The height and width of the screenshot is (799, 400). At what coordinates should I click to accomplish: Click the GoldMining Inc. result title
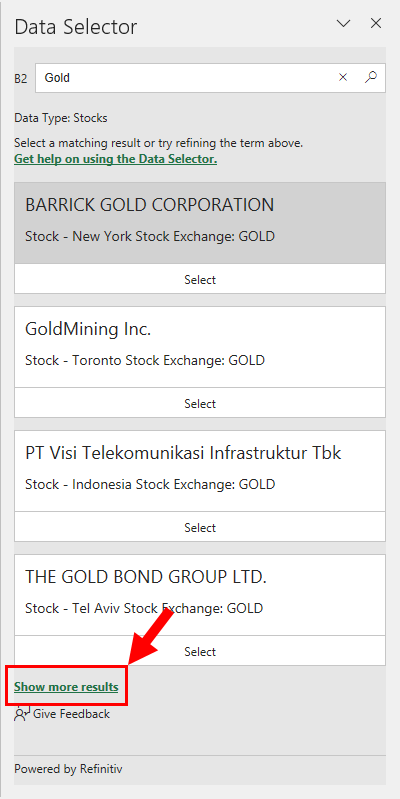(88, 329)
